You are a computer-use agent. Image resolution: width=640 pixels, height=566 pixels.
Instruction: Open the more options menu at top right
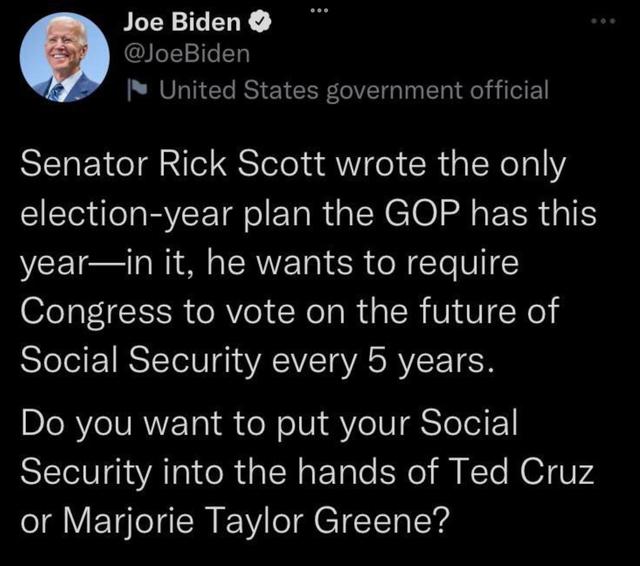(603, 21)
